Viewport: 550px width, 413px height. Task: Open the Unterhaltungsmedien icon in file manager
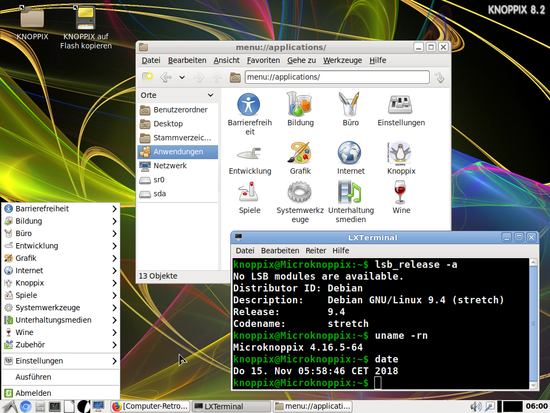click(x=349, y=192)
